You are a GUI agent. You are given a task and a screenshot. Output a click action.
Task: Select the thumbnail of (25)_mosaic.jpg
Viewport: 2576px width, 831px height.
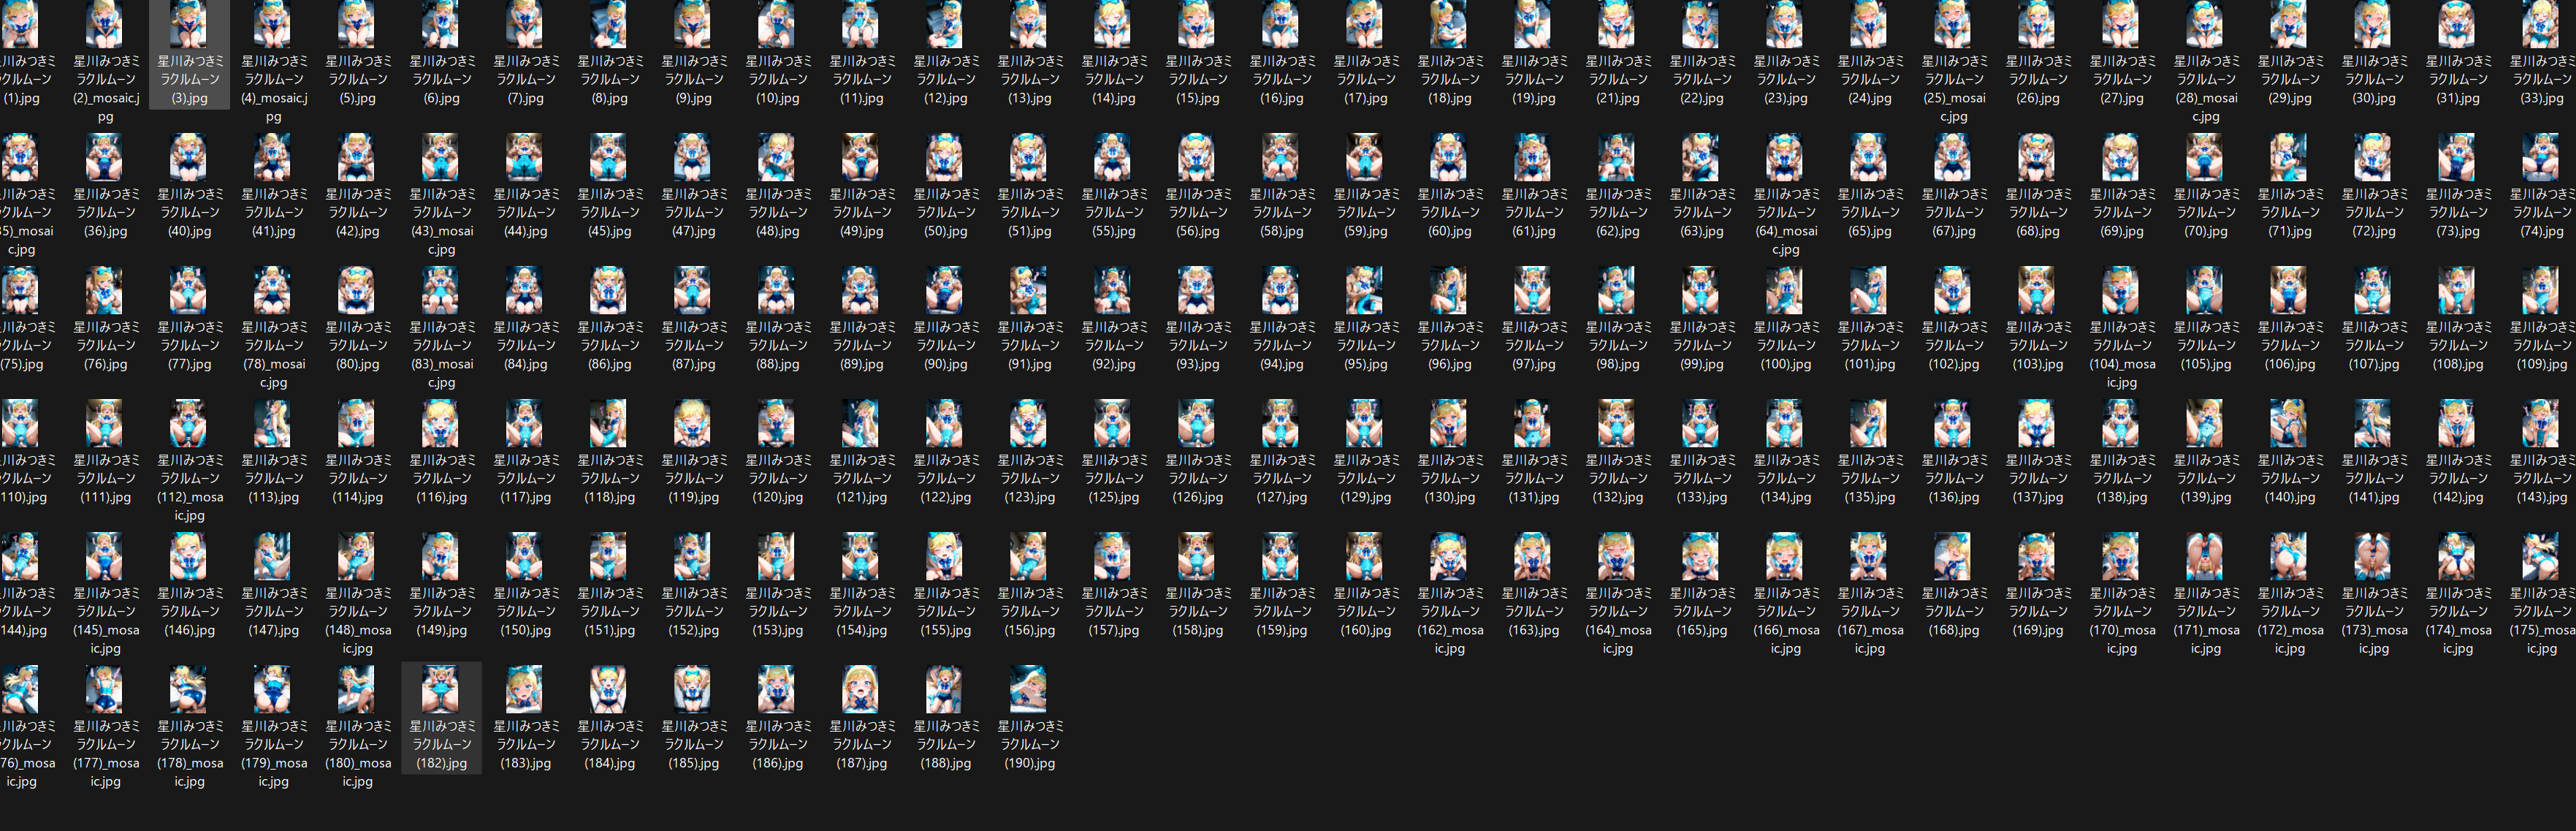pos(1953,24)
